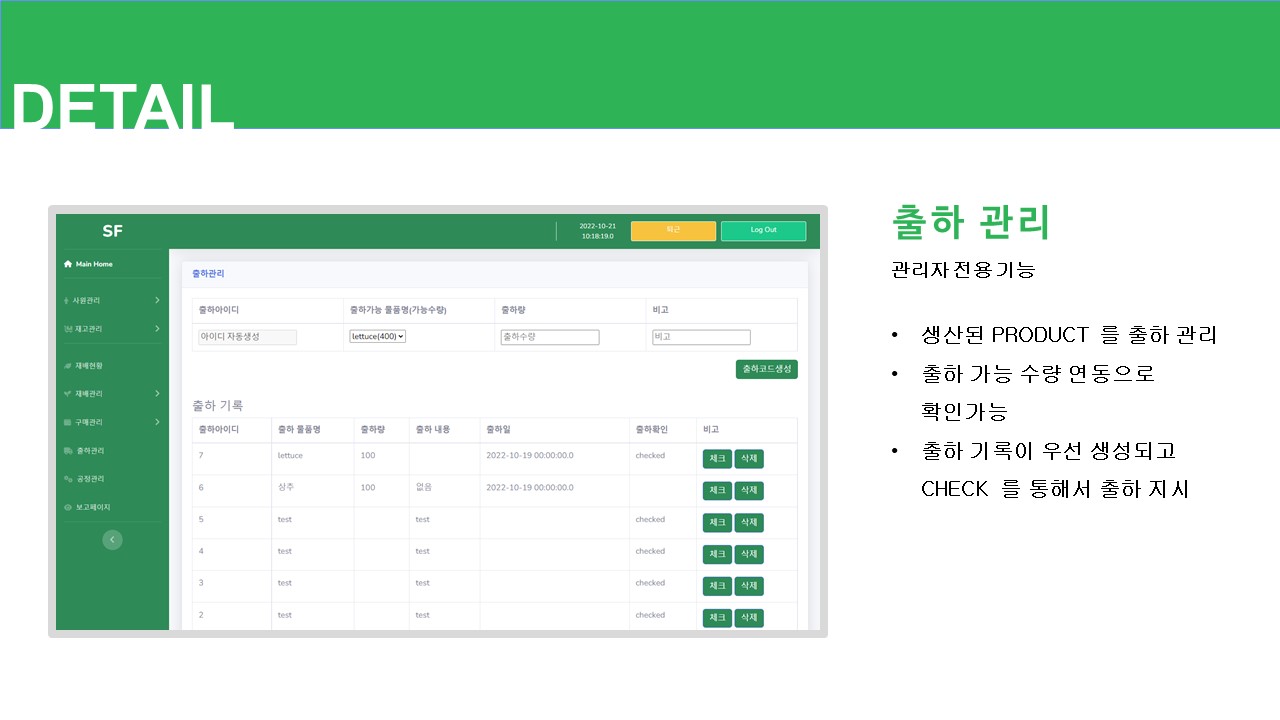Viewport: 1280px width, 720px height.
Task: Click 체크 for shipment ID 3
Action: [717, 586]
